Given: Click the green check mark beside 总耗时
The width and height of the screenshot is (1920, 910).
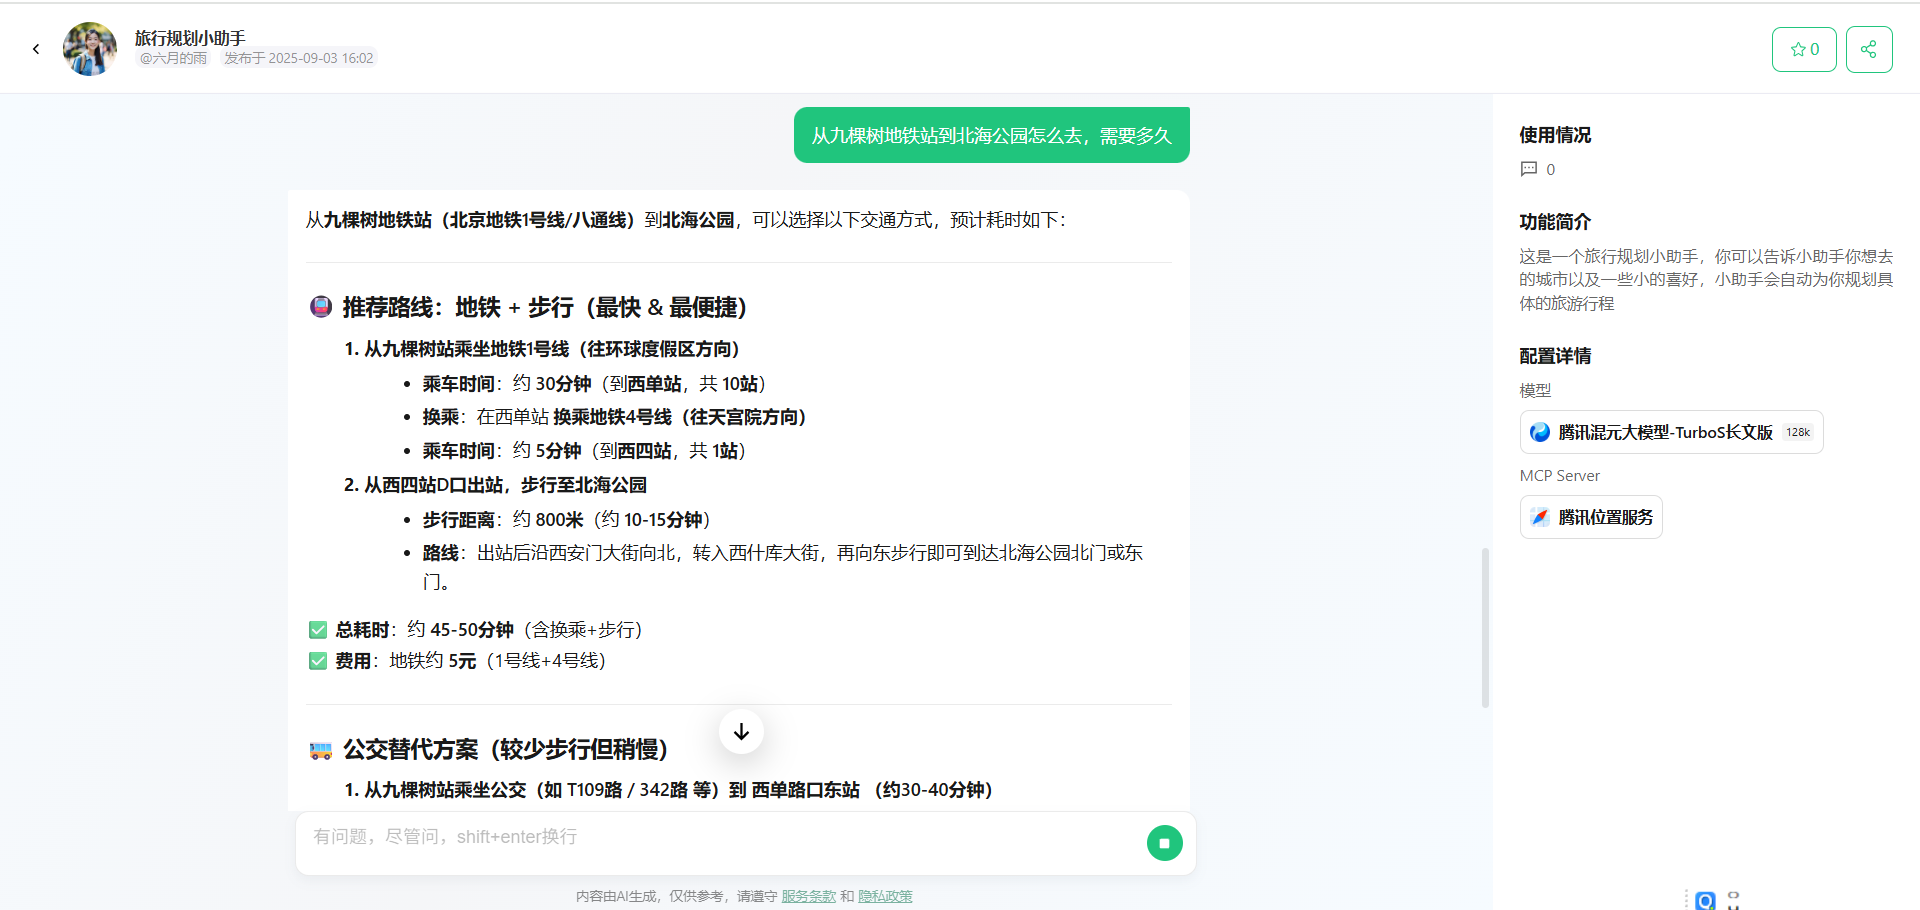Looking at the screenshot, I should tap(318, 630).
